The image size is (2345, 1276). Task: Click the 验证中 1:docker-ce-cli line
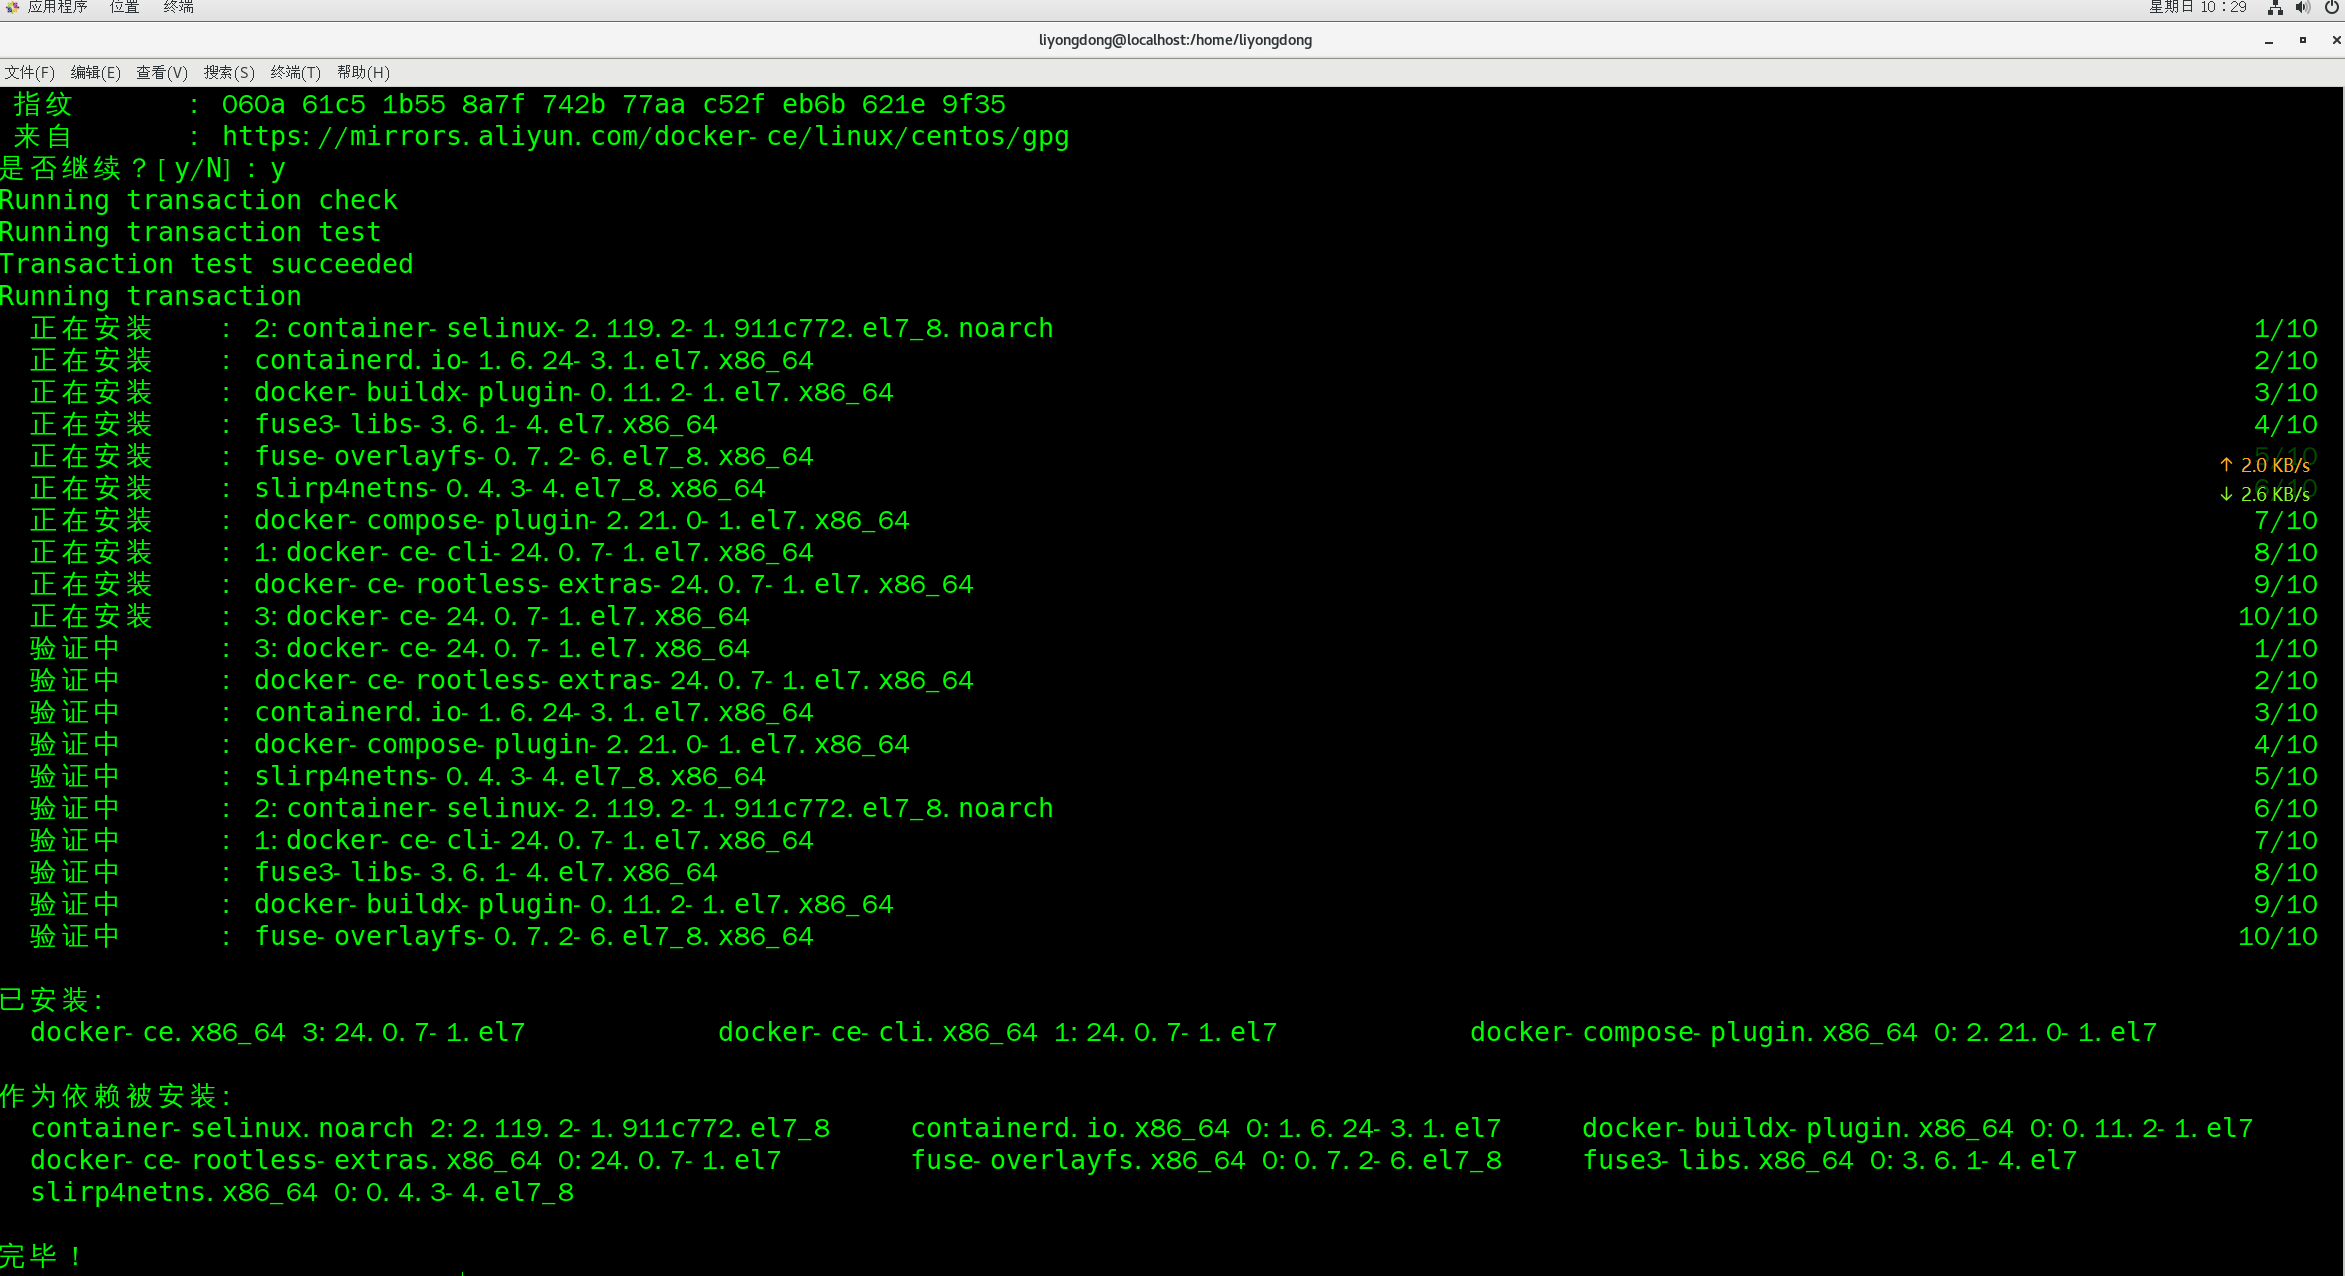[1174, 840]
